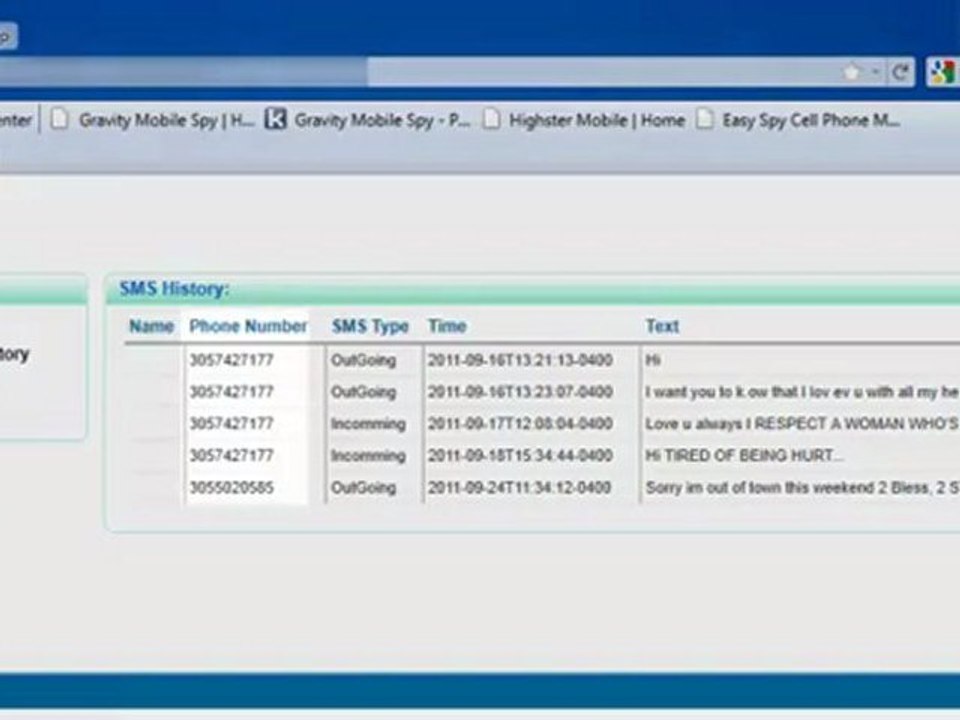Click time 2011-09-16T13:23:07-0400

click(x=520, y=392)
